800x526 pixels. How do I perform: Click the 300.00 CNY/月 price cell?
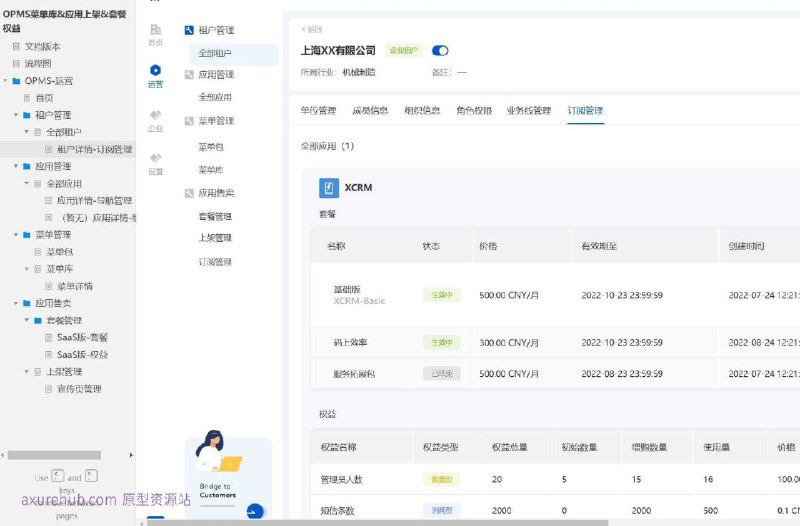509,342
